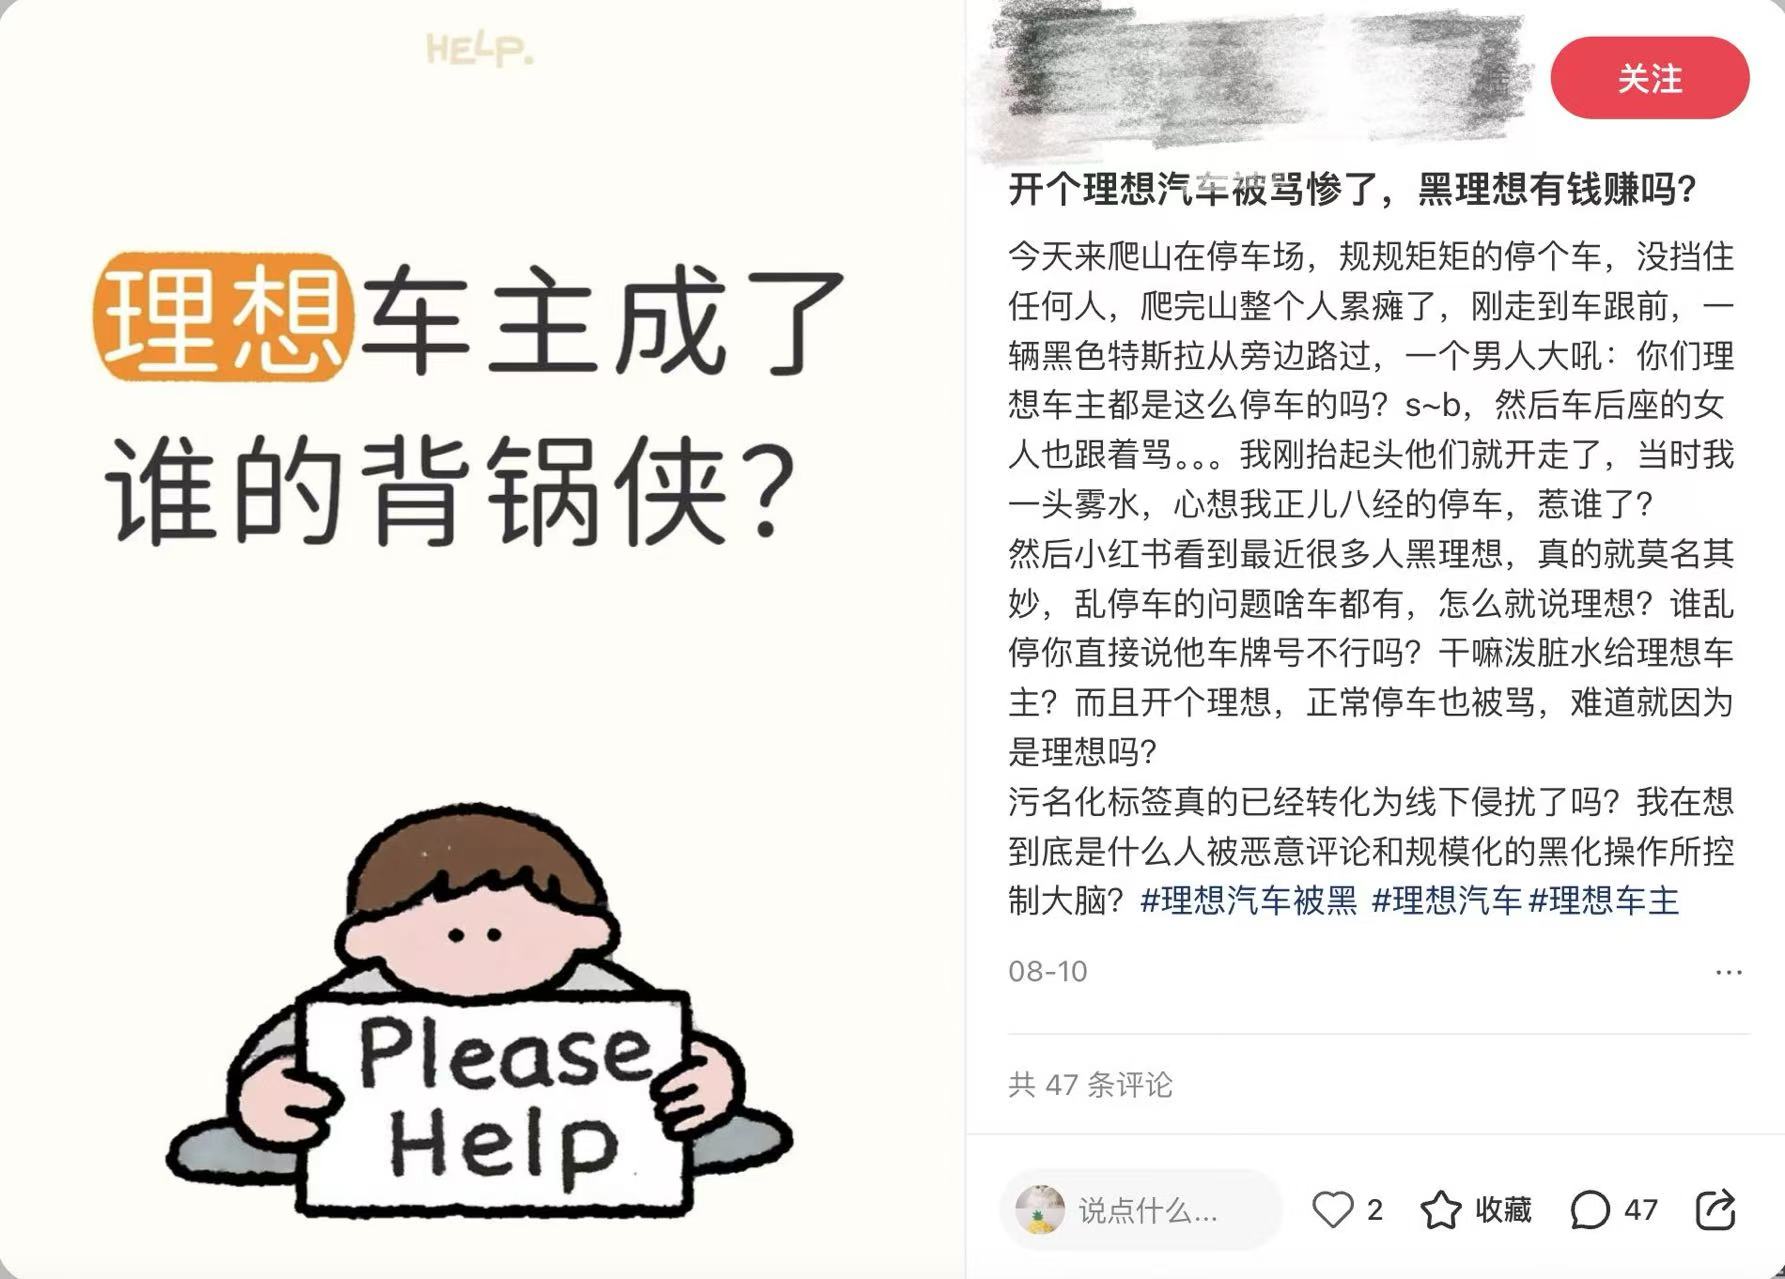Image resolution: width=1785 pixels, height=1279 pixels.
Task: Click the 共 47 条评论 comments header
Action: pyautogui.click(x=1090, y=1085)
